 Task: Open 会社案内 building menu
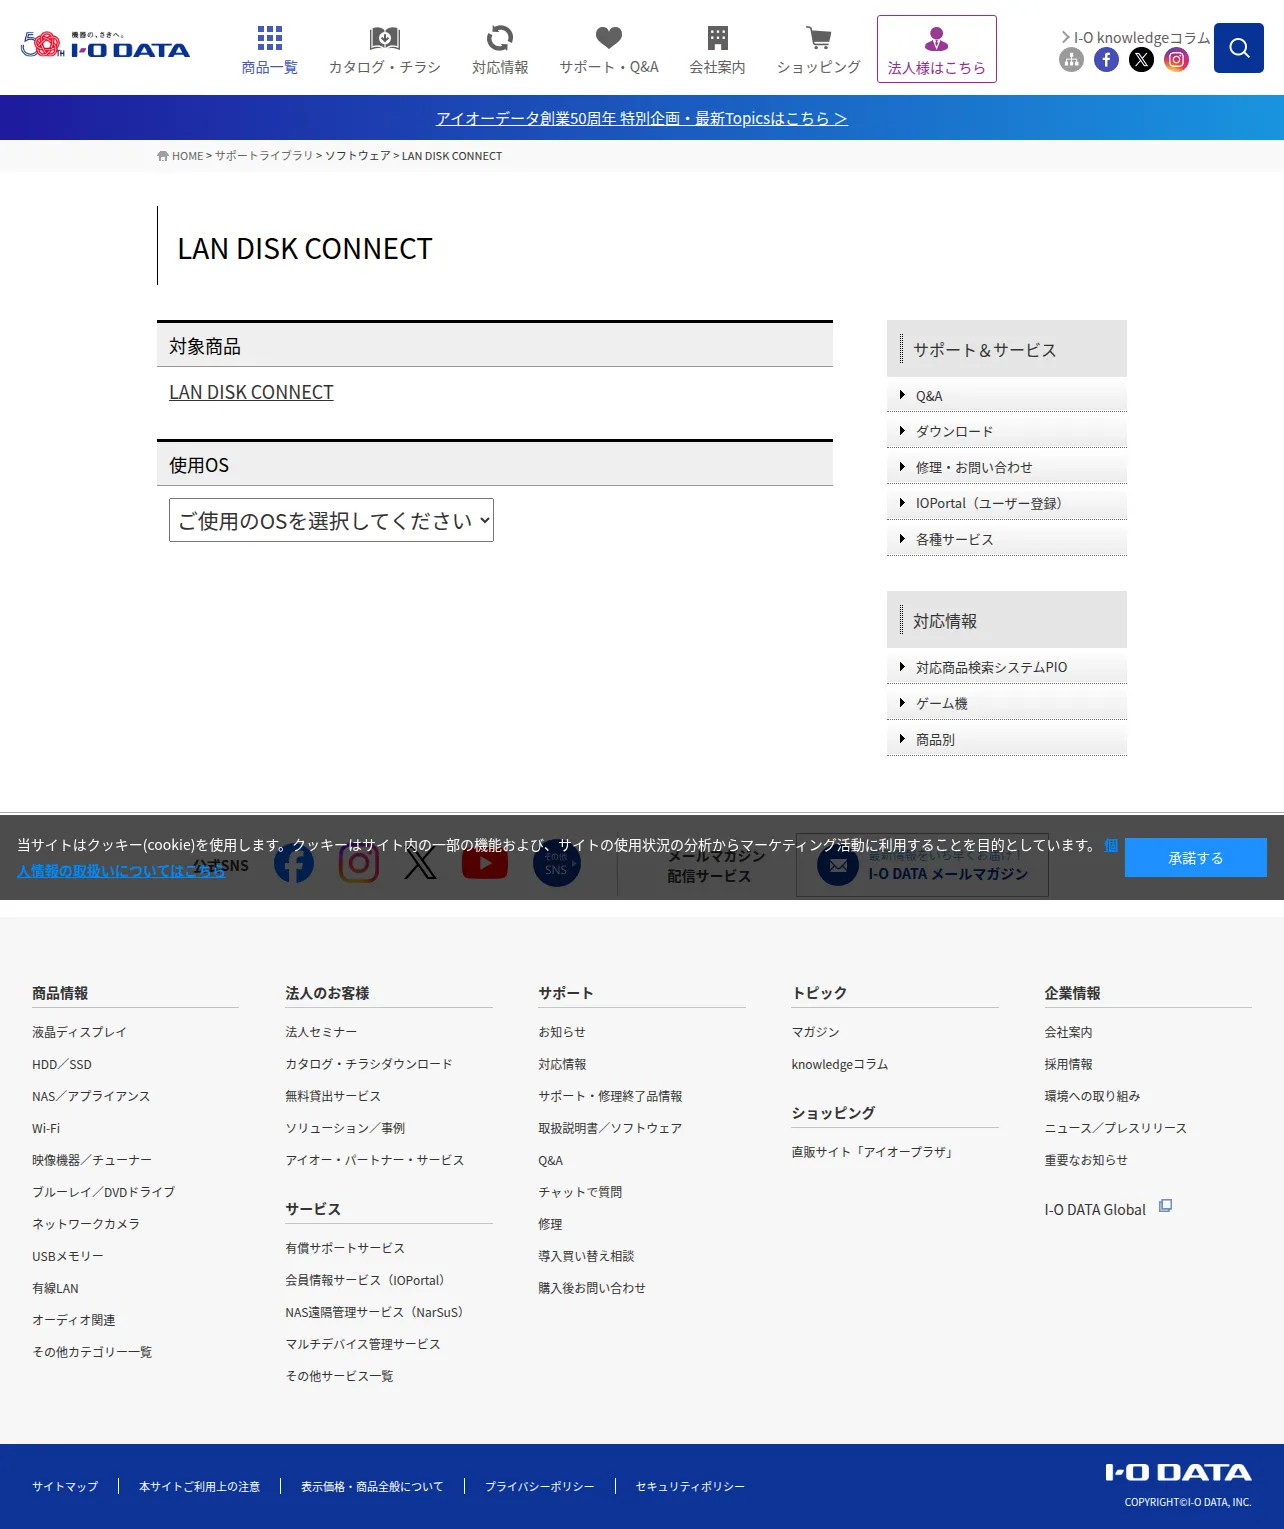(x=717, y=50)
